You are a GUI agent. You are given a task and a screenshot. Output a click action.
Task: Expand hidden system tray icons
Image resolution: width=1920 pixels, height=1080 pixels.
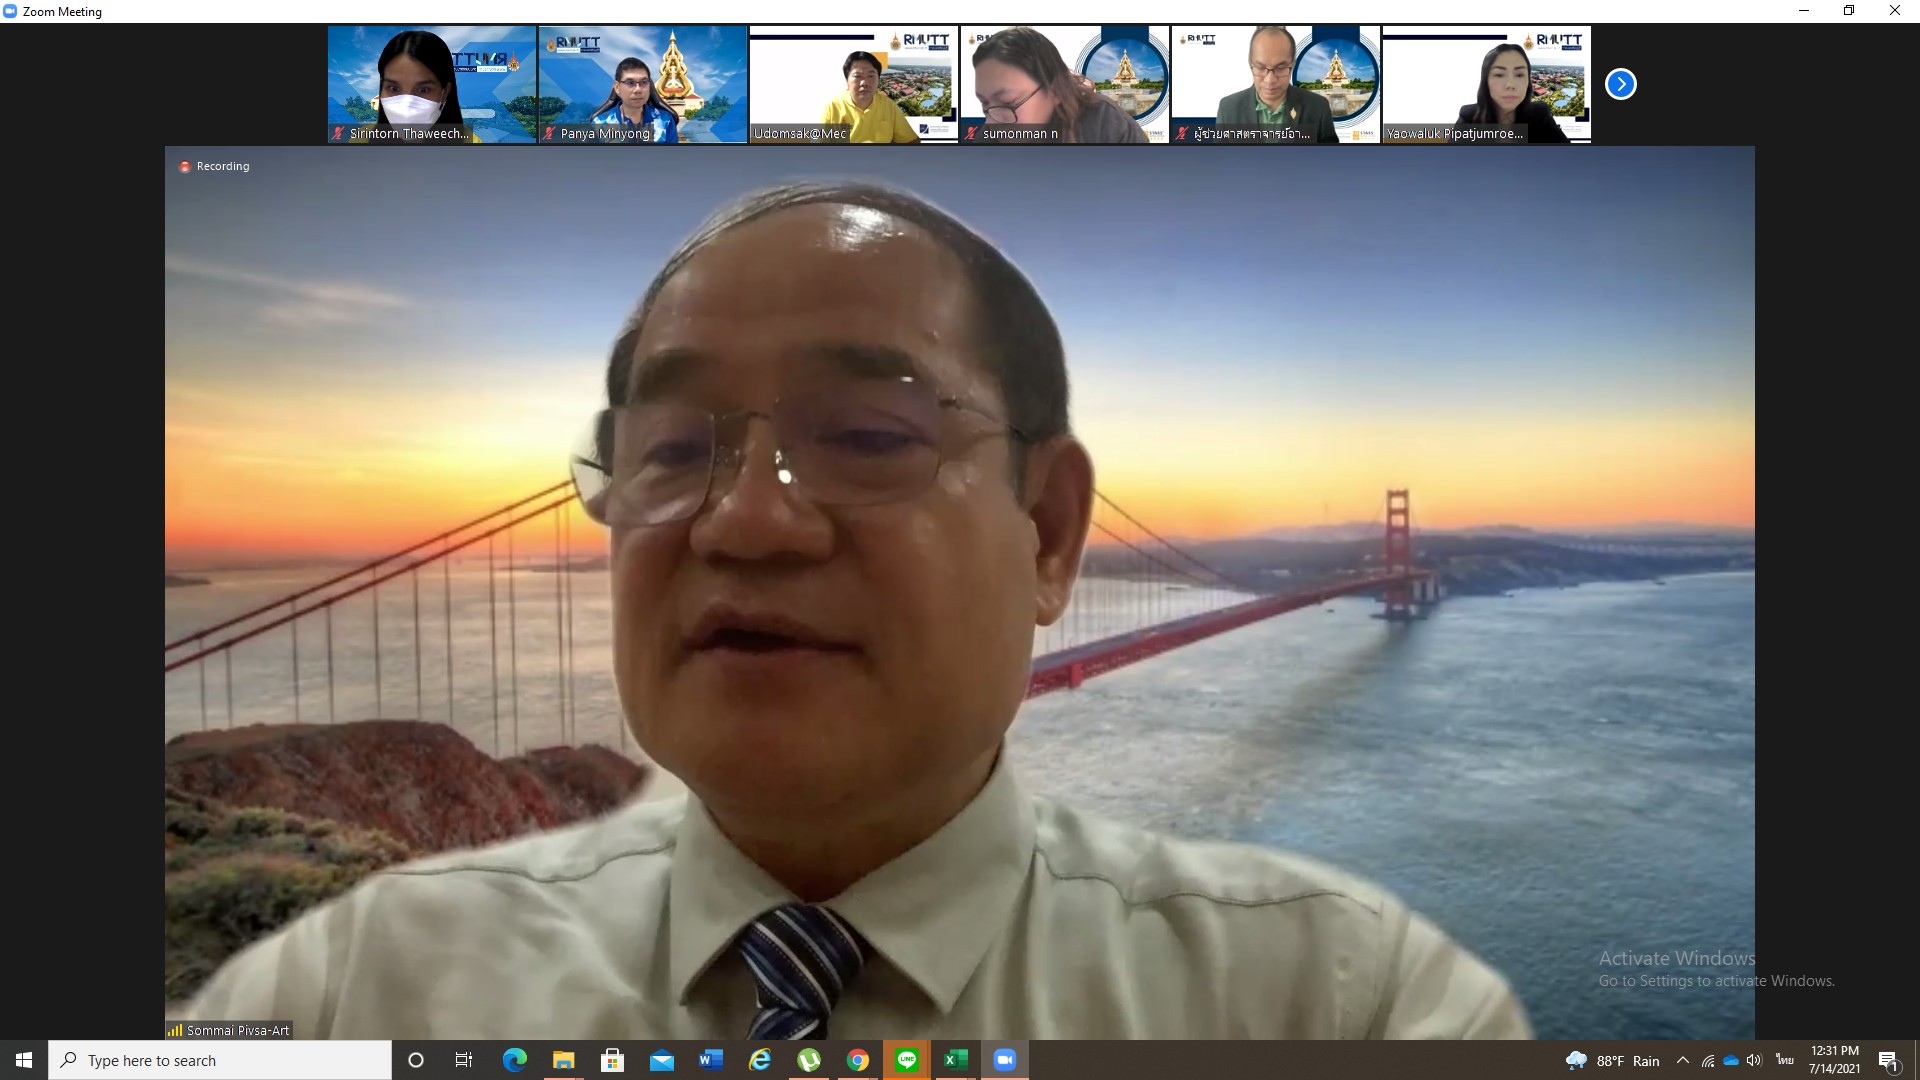[1682, 1061]
